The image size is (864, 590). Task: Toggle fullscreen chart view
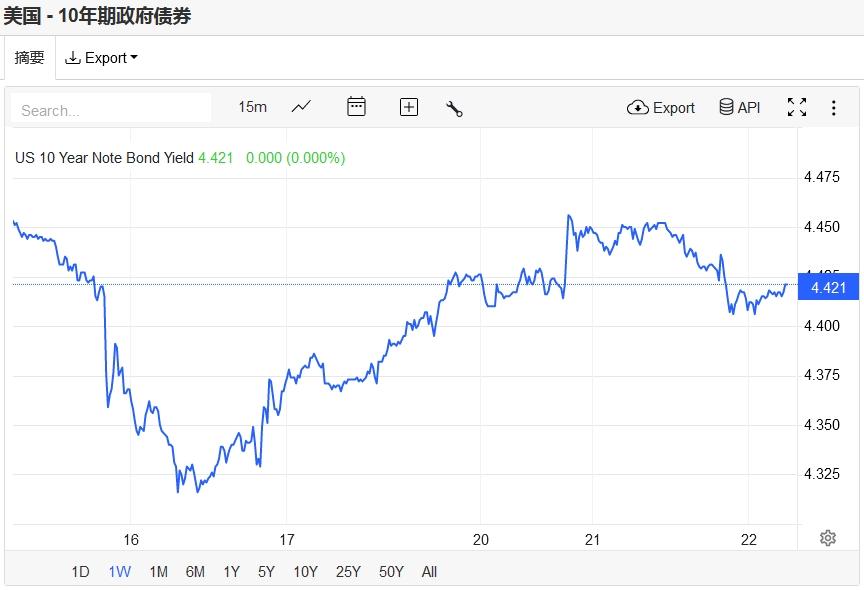[797, 108]
